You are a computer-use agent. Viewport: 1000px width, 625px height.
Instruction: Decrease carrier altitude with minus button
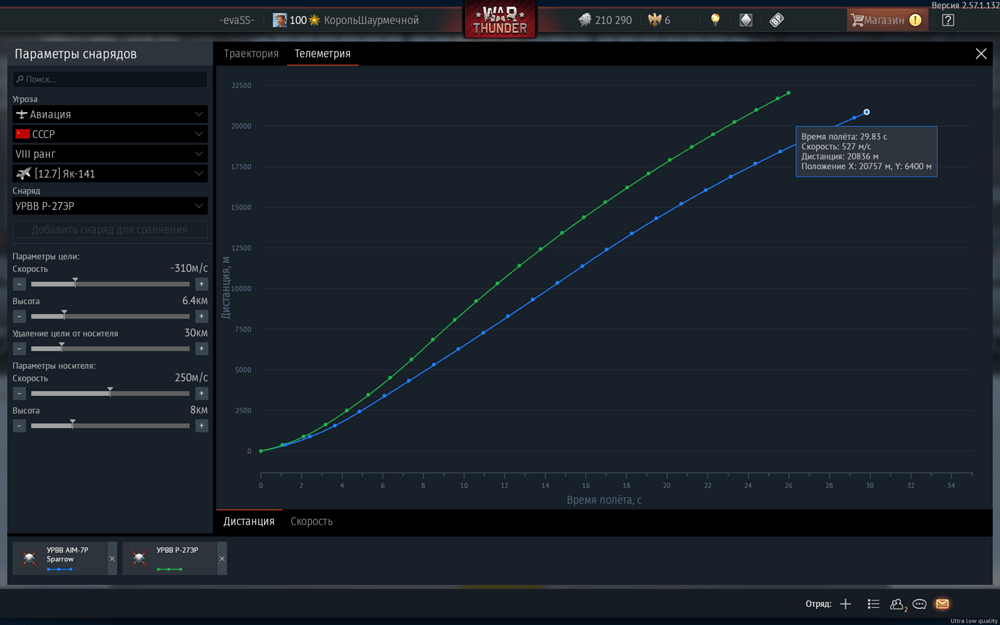[19, 425]
